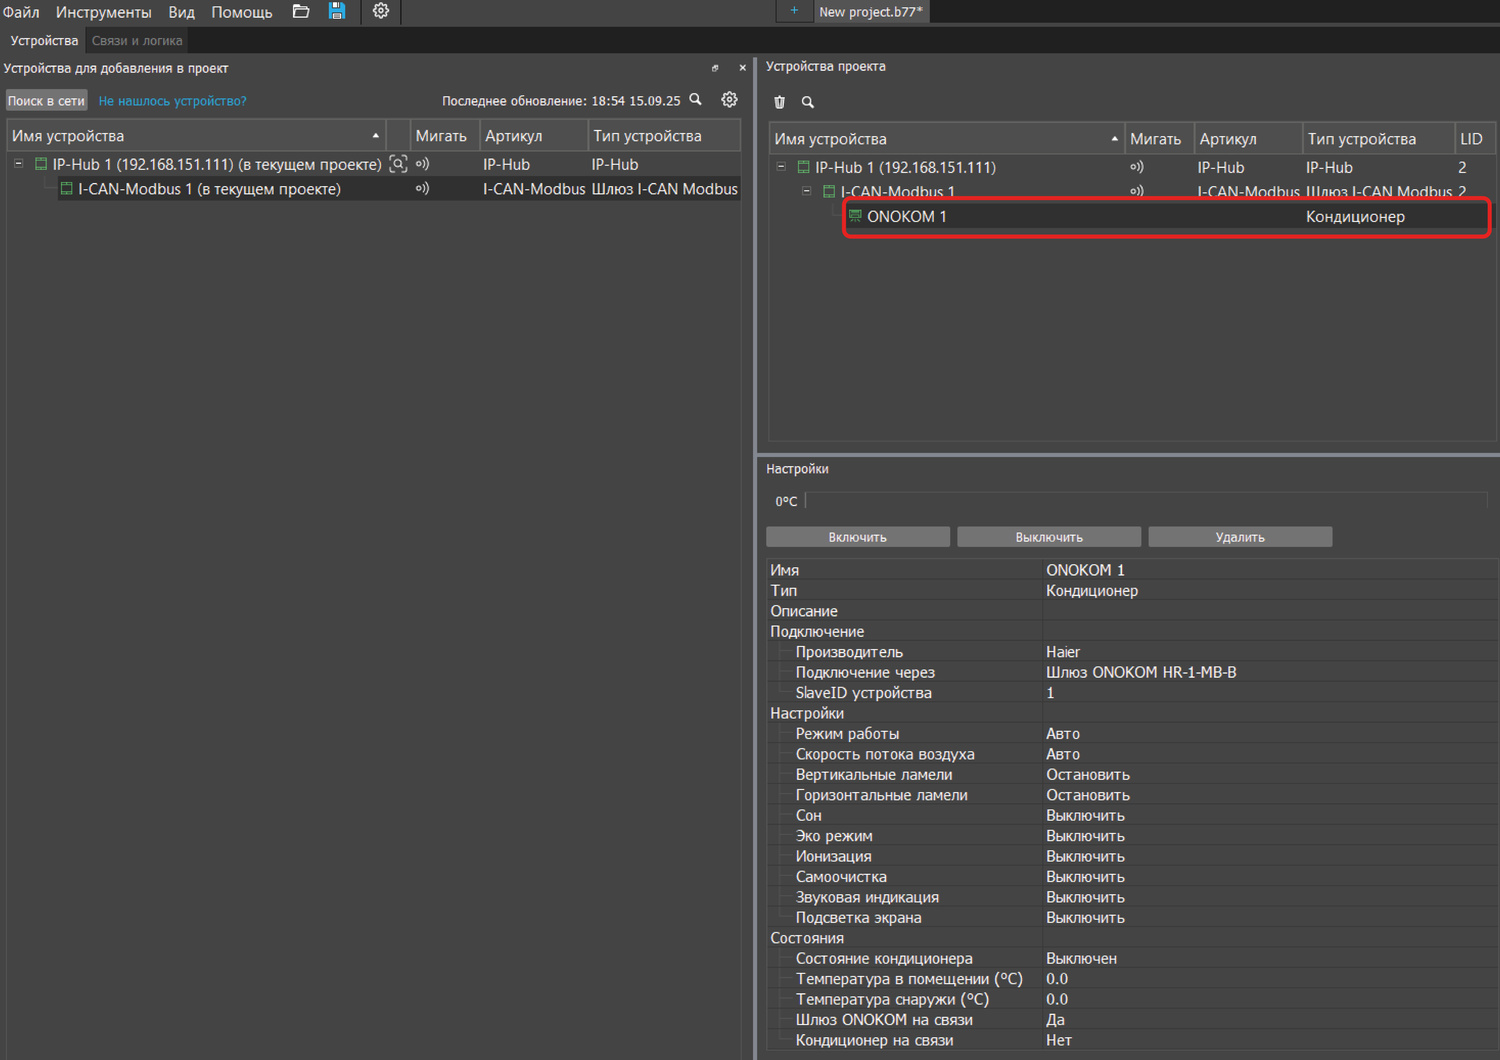Undock the Устройства для добавления panel

click(x=715, y=68)
